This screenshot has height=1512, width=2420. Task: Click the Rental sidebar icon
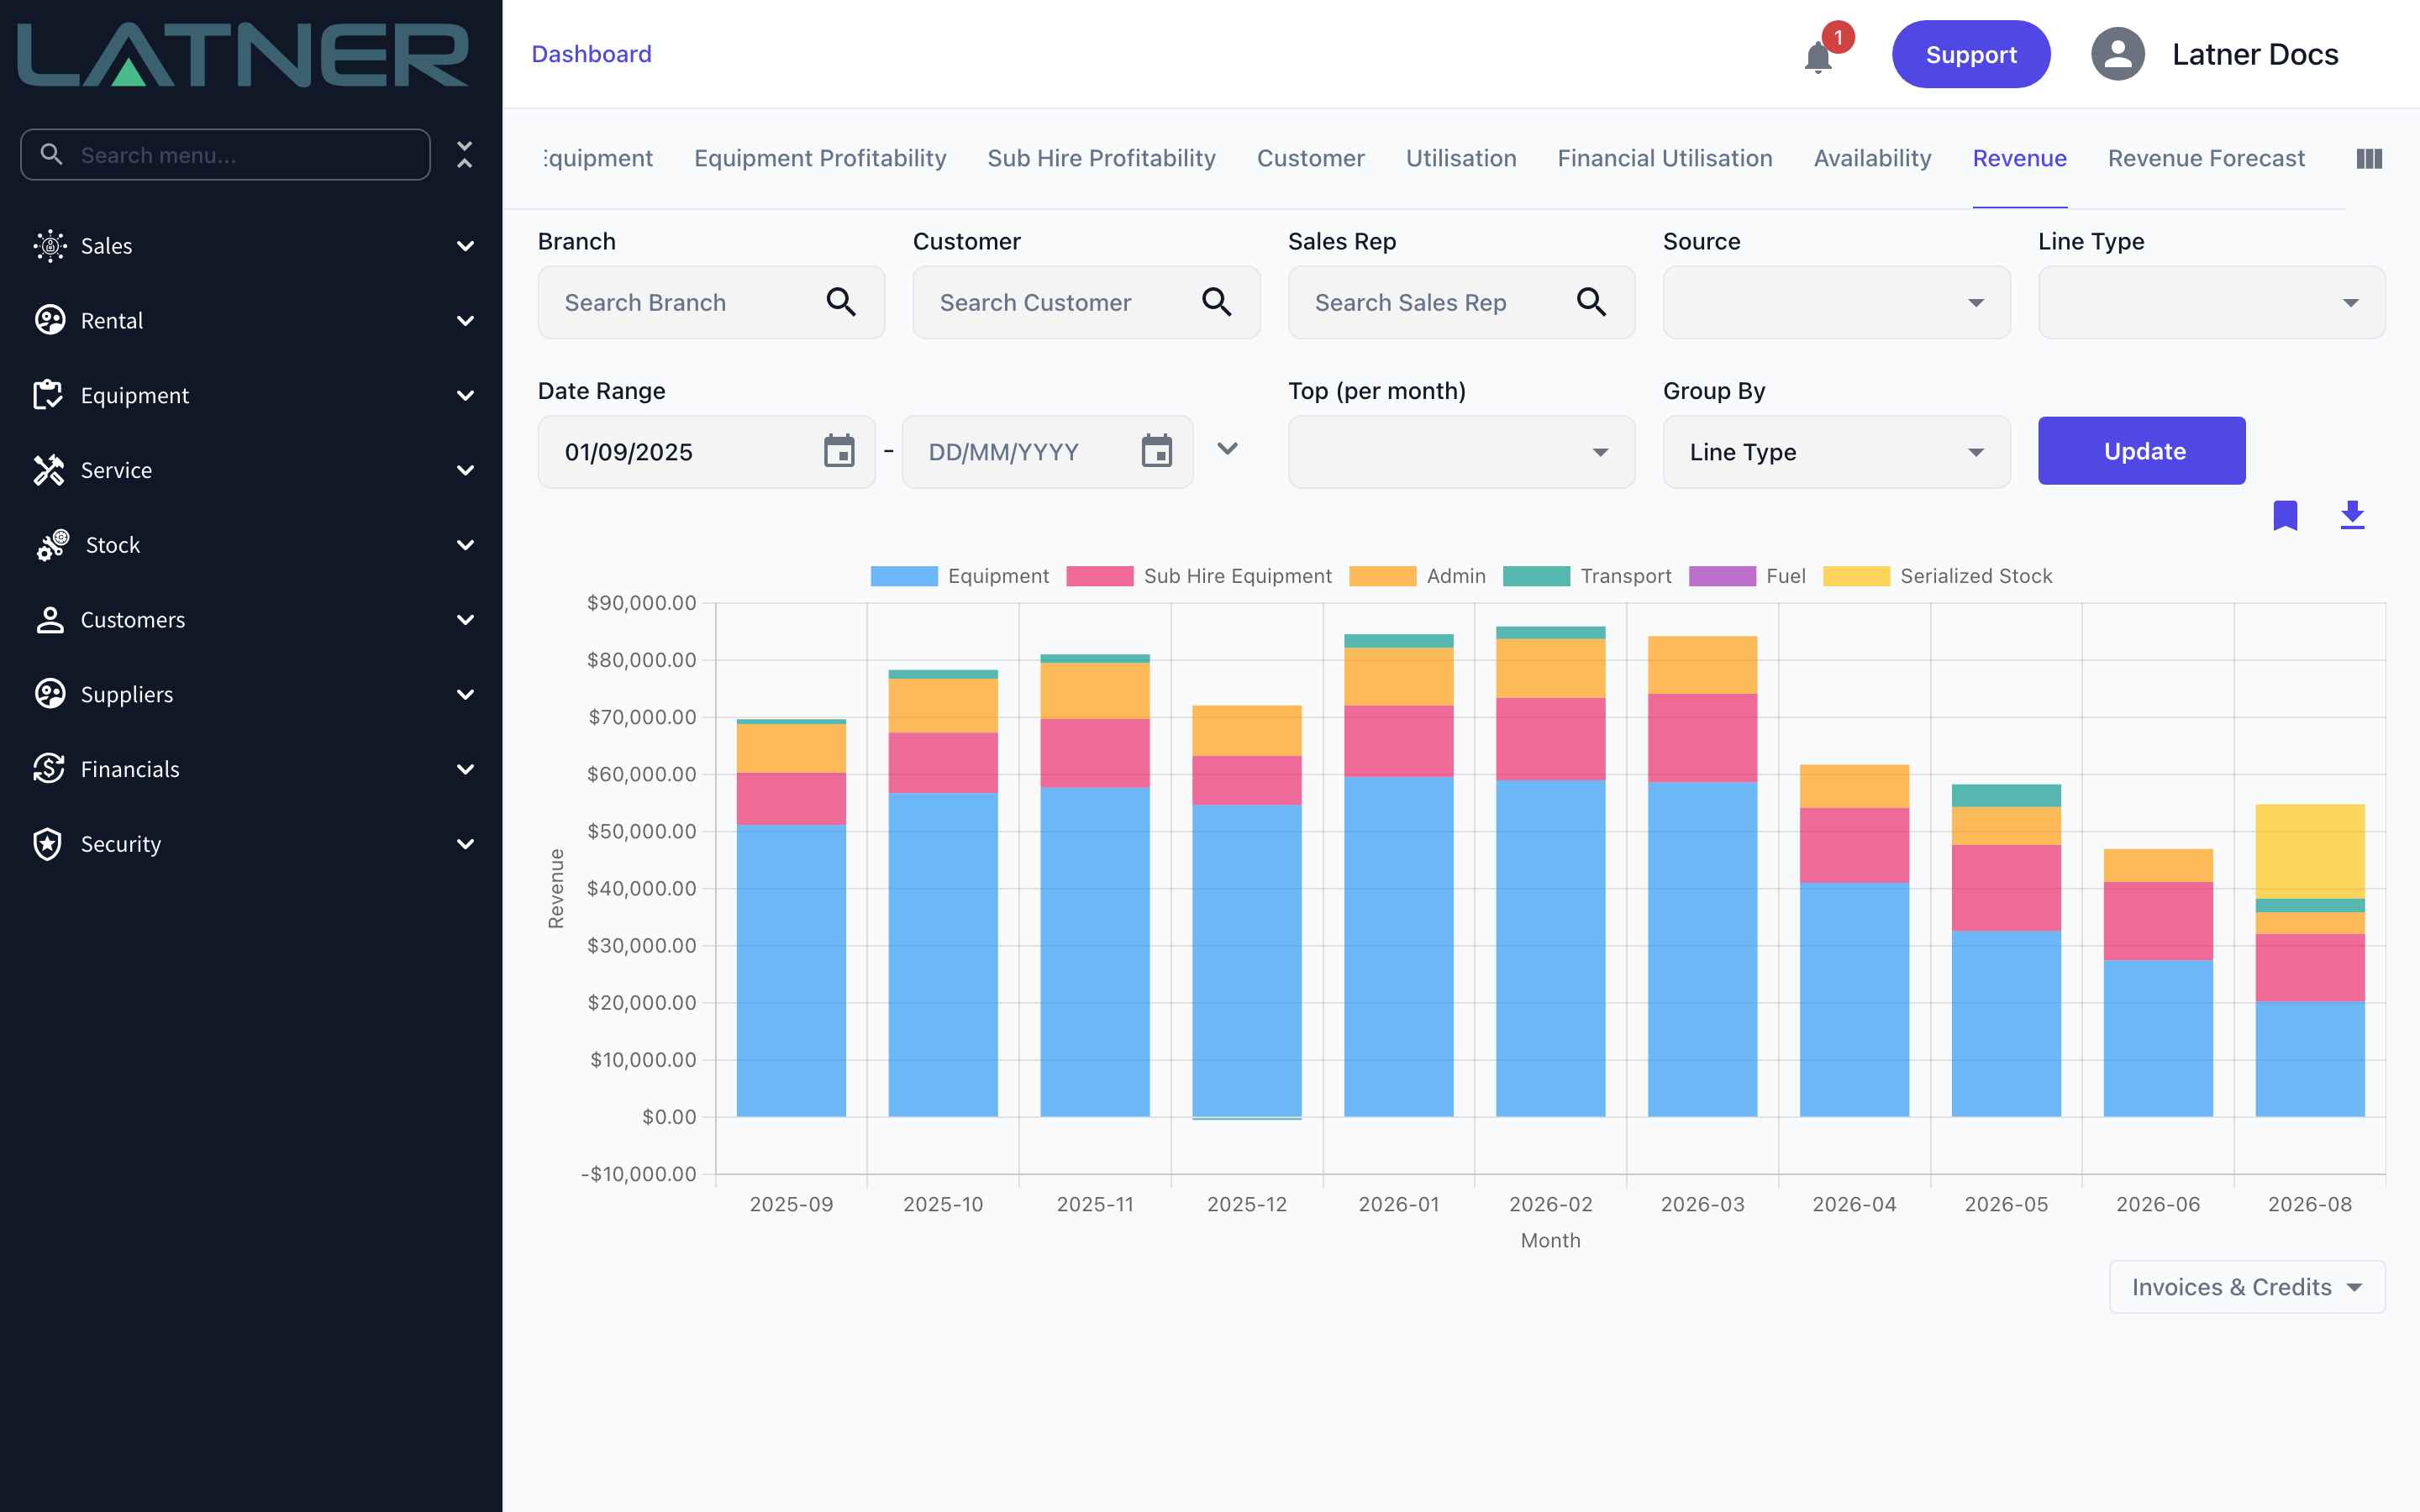coord(50,321)
